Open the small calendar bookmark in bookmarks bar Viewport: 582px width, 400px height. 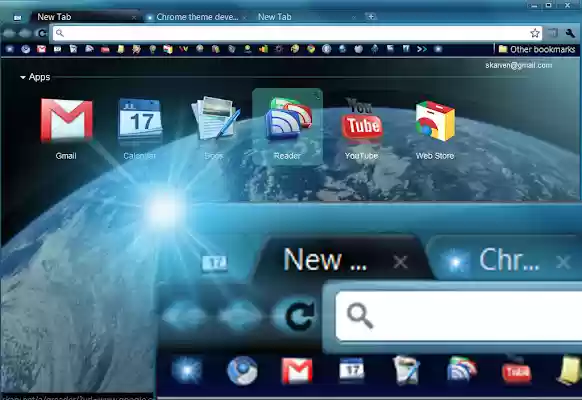pos(57,49)
